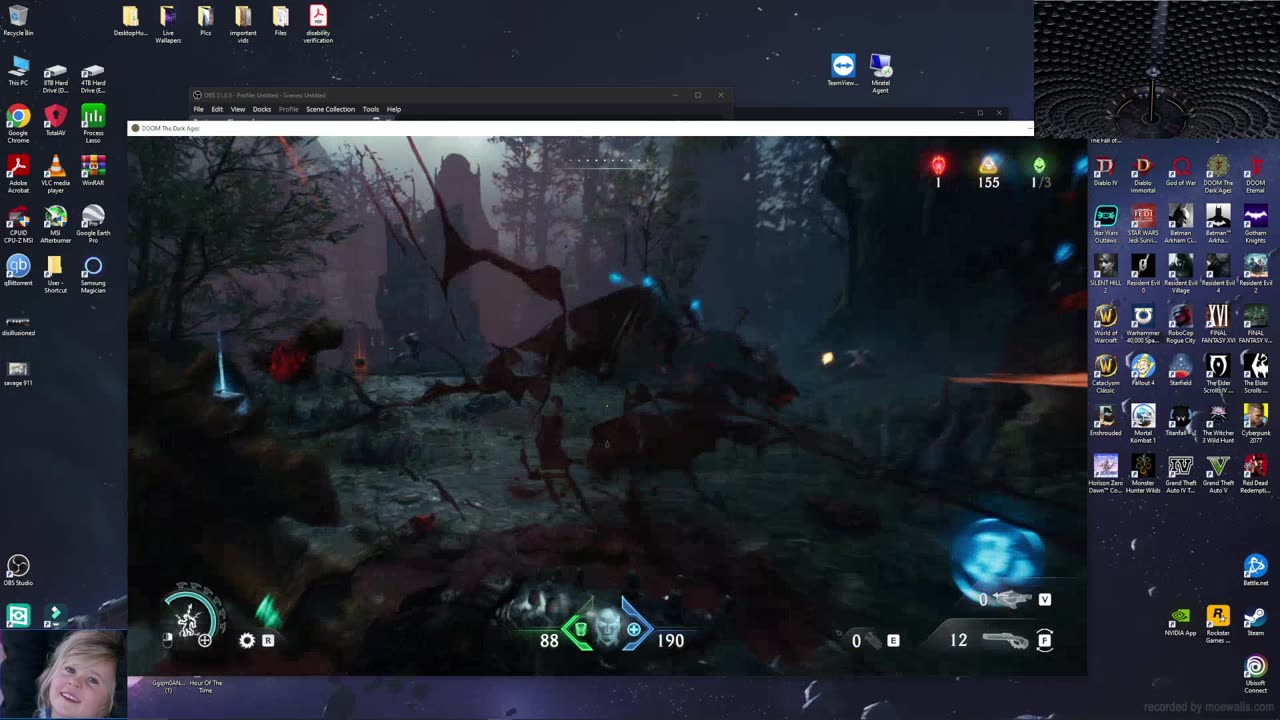This screenshot has height=720, width=1280.
Task: Launch God of War shortcut
Action: pyautogui.click(x=1180, y=171)
